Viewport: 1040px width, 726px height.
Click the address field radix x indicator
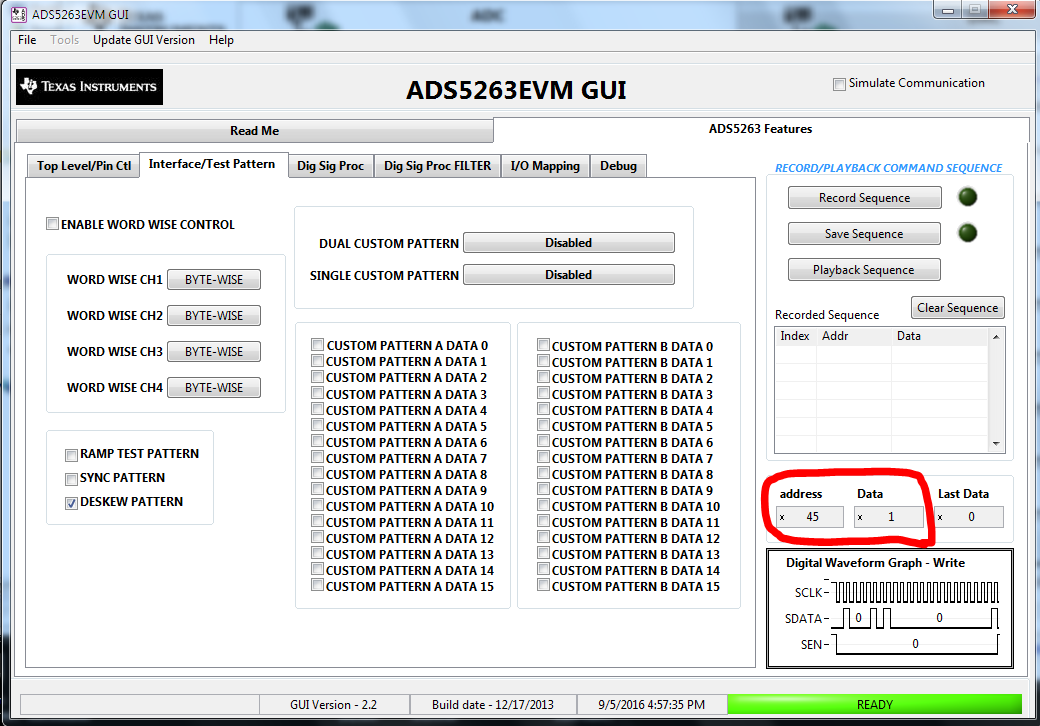783,517
